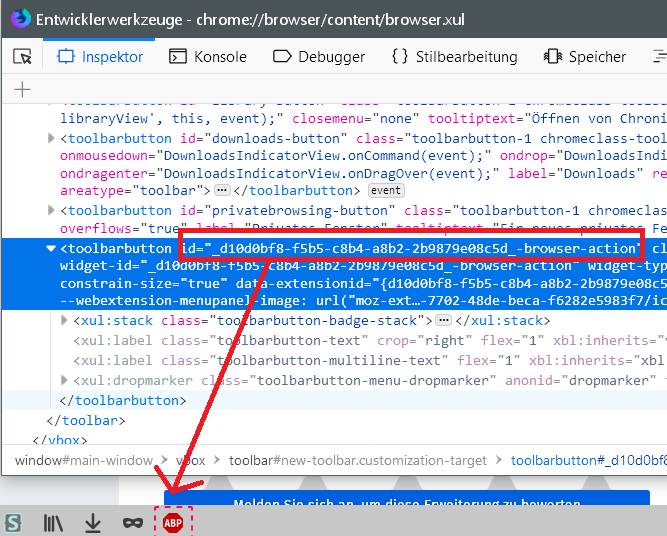Click the green S extension icon

13,521
